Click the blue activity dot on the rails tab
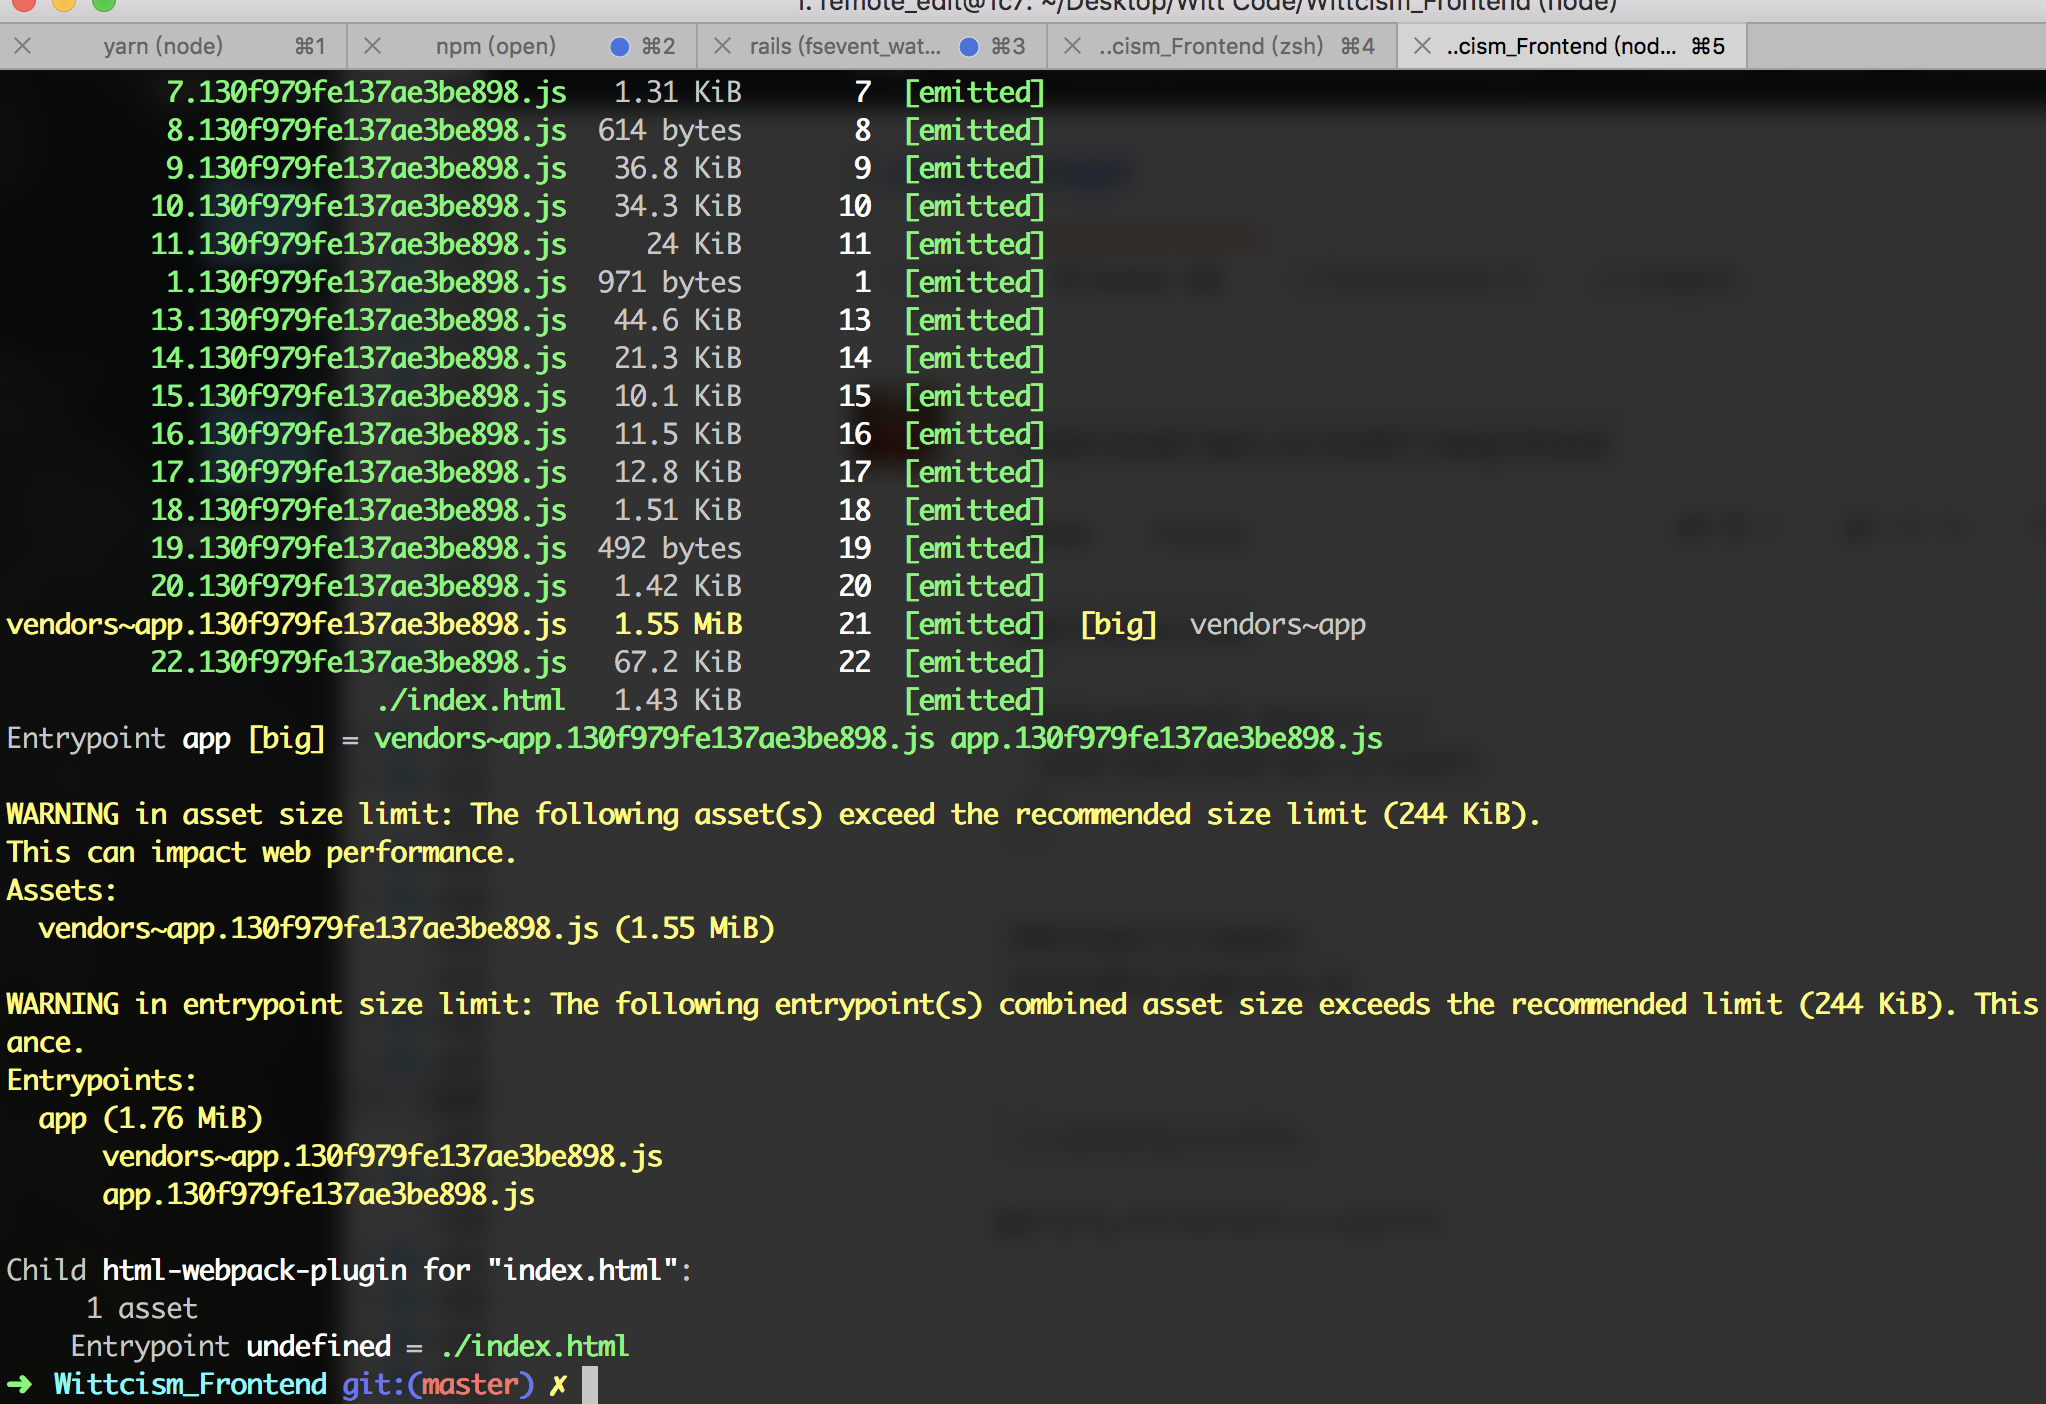The width and height of the screenshot is (2046, 1404). coord(969,45)
